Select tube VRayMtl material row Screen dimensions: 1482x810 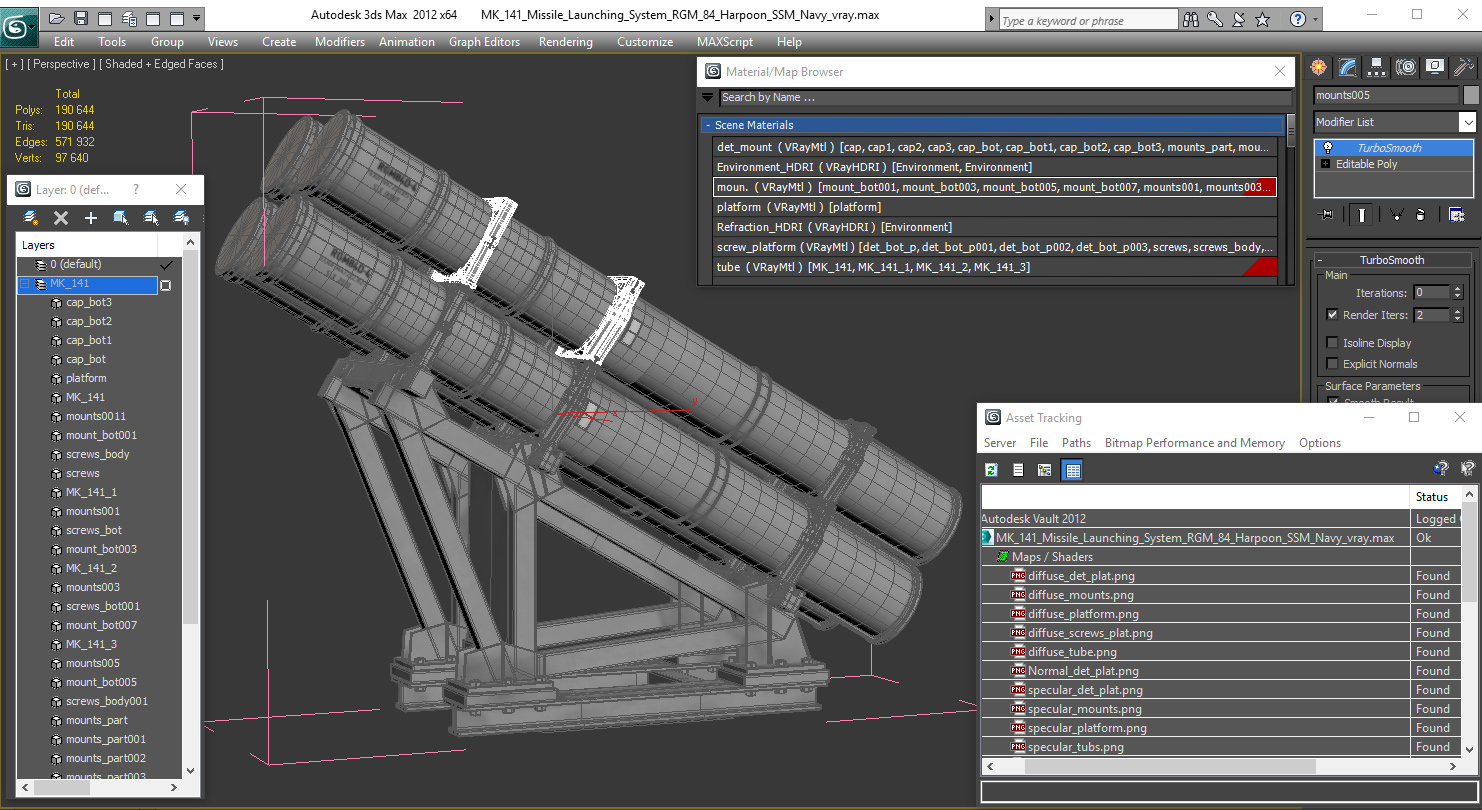pos(995,267)
